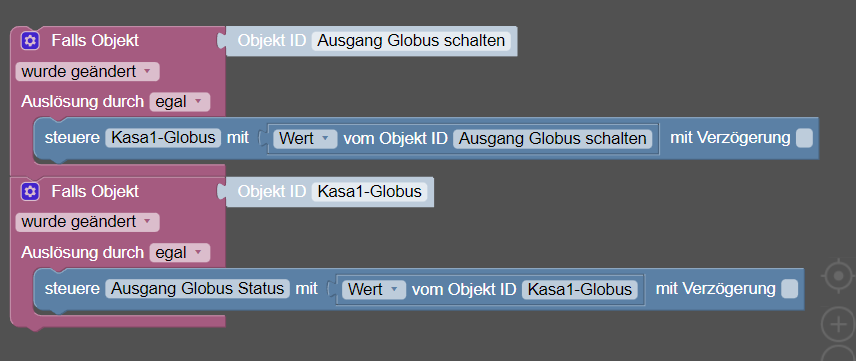Toggle delay checkbox on Ausgang Globus Status block
Viewport: 856px width, 361px height.
(x=789, y=289)
